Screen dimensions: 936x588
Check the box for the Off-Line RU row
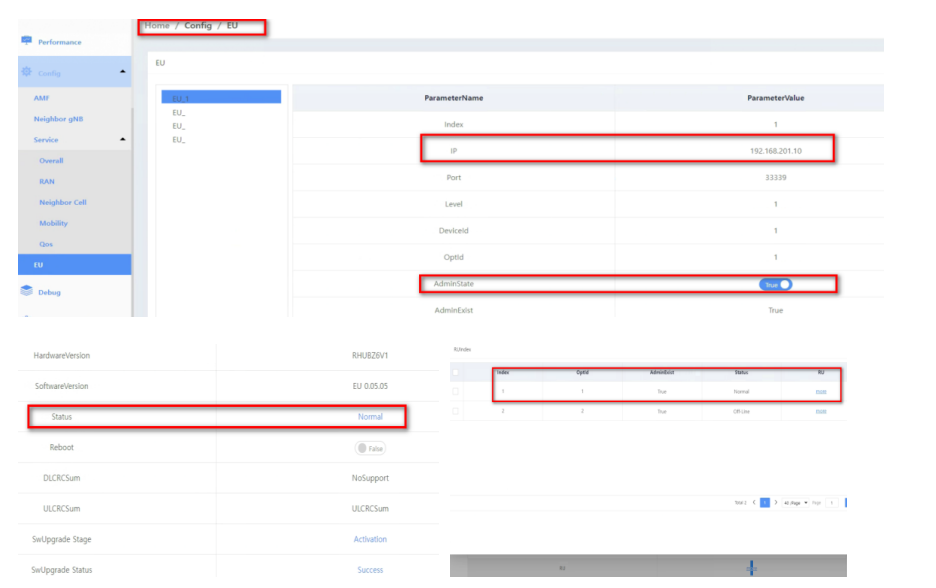click(457, 411)
